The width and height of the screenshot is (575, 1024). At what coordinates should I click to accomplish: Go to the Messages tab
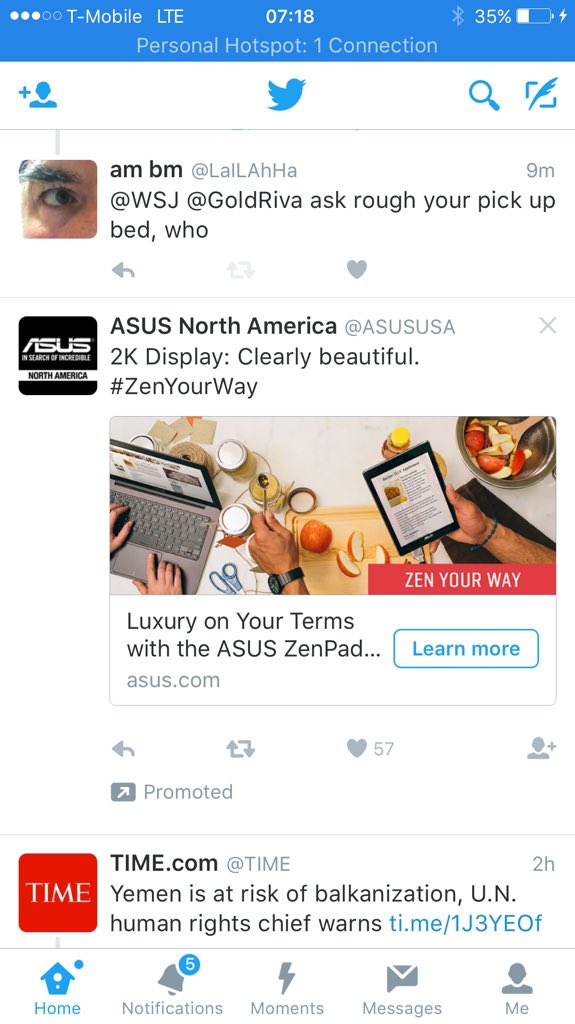[x=402, y=986]
